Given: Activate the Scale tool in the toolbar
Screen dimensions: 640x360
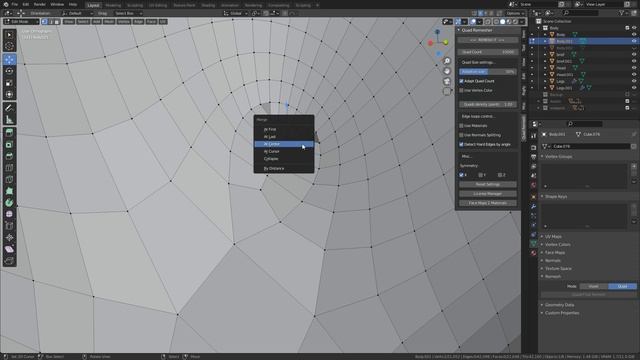Looking at the screenshot, I should 9,83.
